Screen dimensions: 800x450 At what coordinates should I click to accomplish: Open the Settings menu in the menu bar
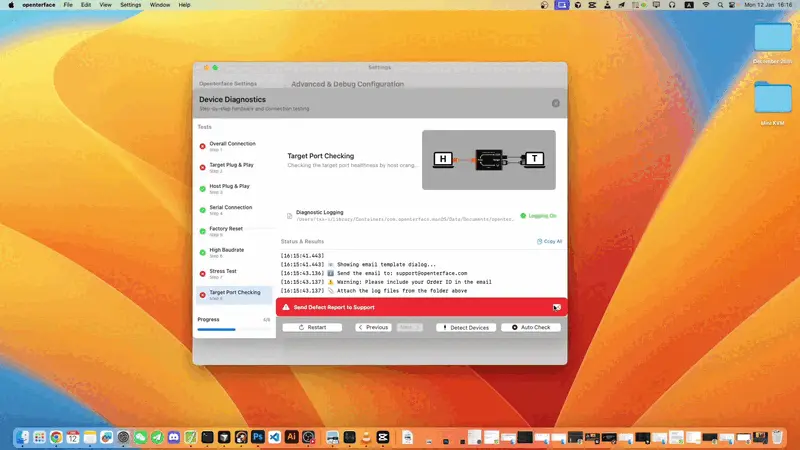130,5
